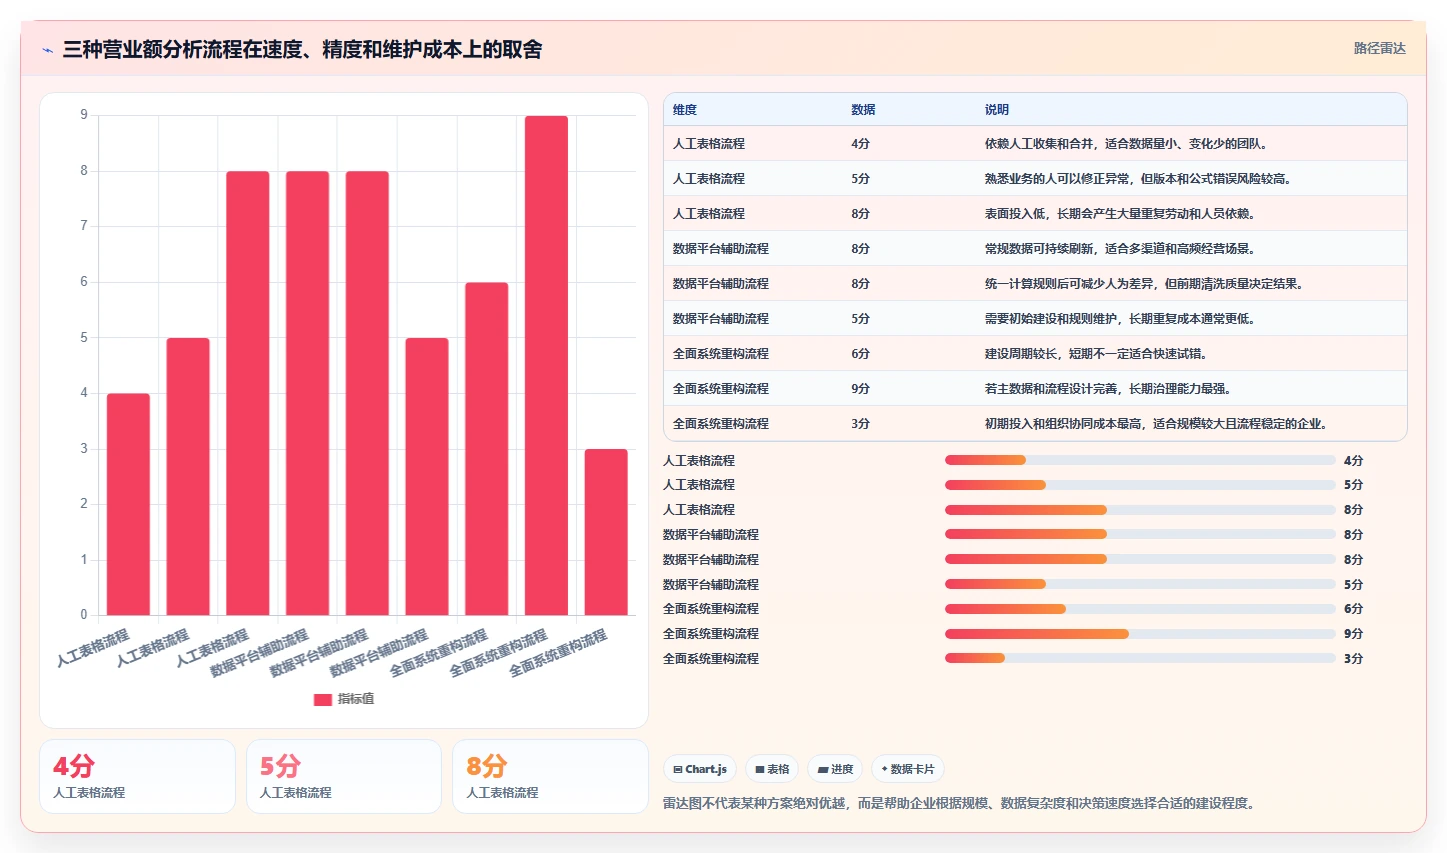Click the description 需要初始建设和规则维护

click(x=1120, y=319)
